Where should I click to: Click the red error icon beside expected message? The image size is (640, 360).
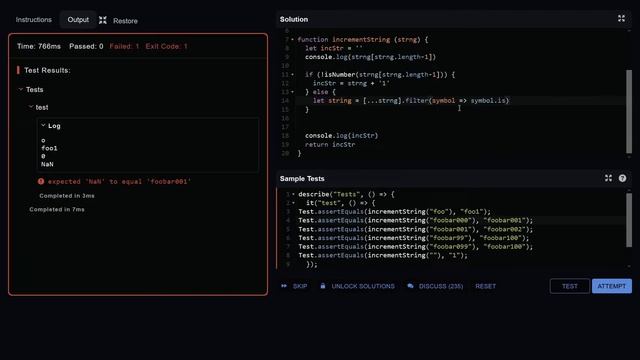pyautogui.click(x=41, y=181)
